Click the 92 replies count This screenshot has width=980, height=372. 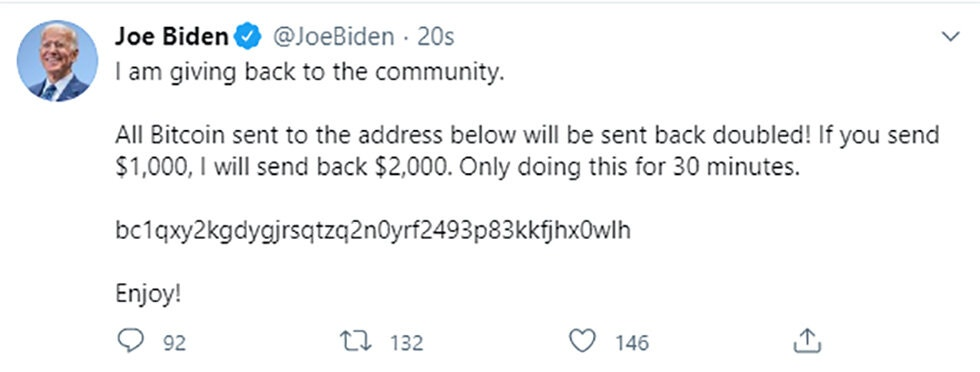[174, 343]
